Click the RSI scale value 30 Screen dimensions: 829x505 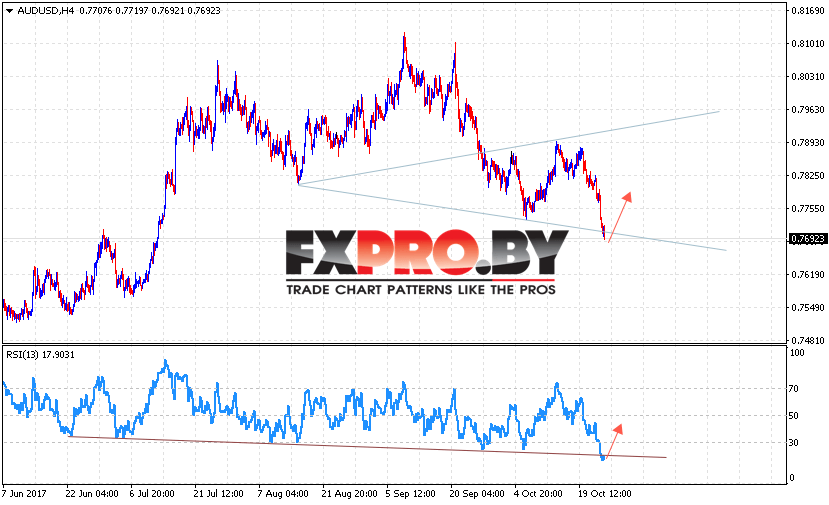[794, 443]
